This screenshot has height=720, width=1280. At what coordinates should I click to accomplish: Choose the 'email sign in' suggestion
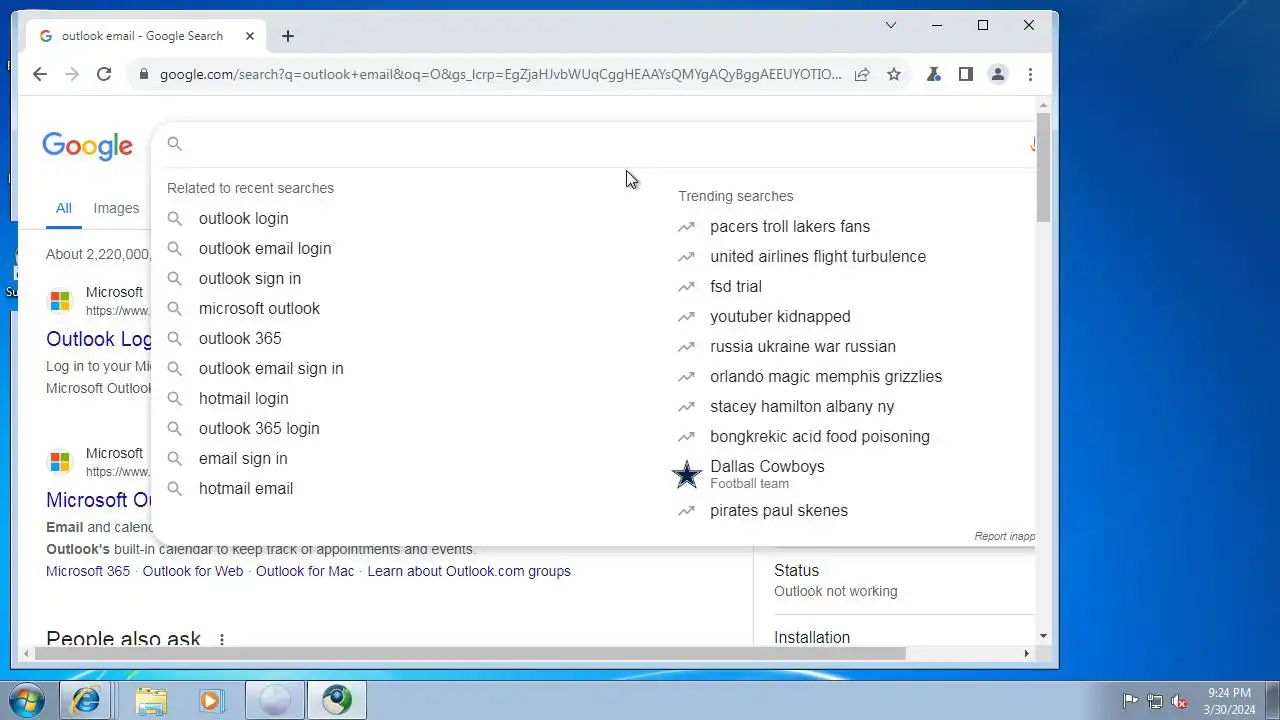[243, 458]
